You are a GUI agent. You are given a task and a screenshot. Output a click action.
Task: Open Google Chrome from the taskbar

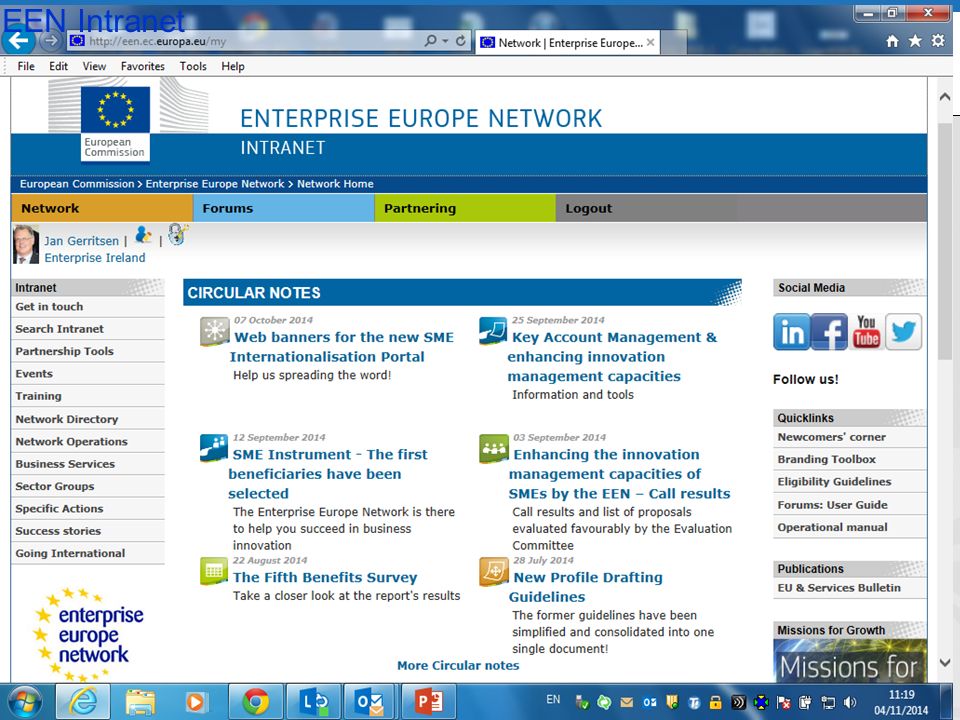pos(255,702)
